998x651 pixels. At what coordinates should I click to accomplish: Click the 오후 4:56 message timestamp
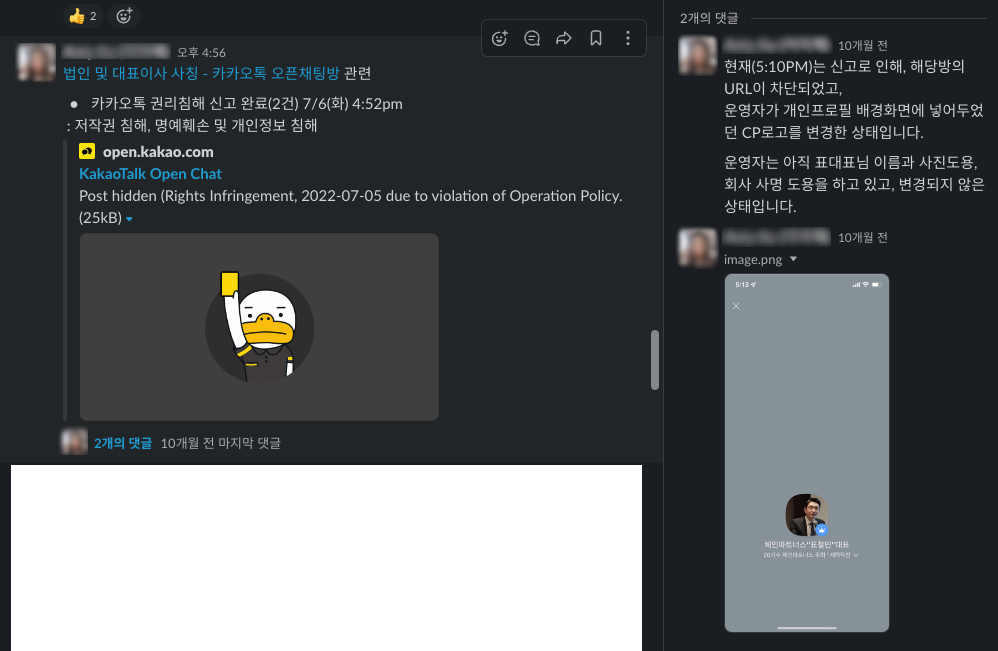point(201,52)
